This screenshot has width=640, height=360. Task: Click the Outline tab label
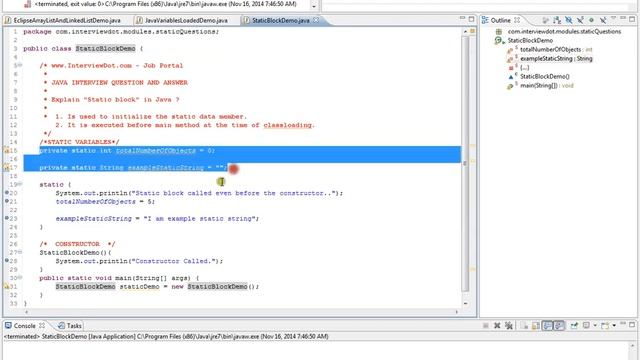click(500, 20)
